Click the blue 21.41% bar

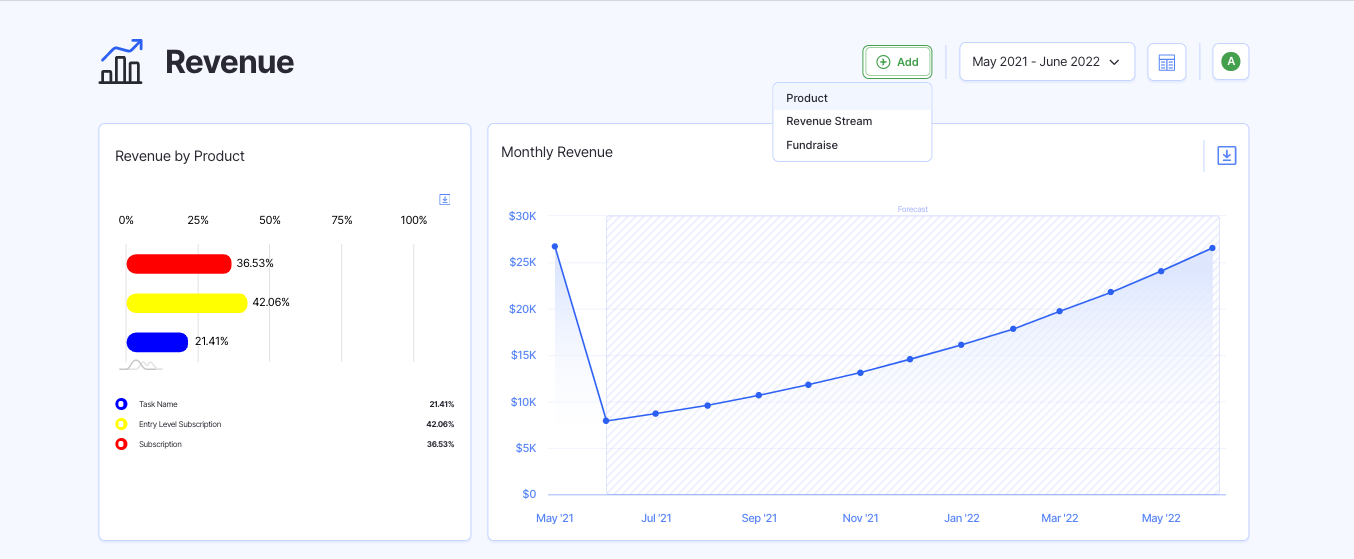coord(157,342)
